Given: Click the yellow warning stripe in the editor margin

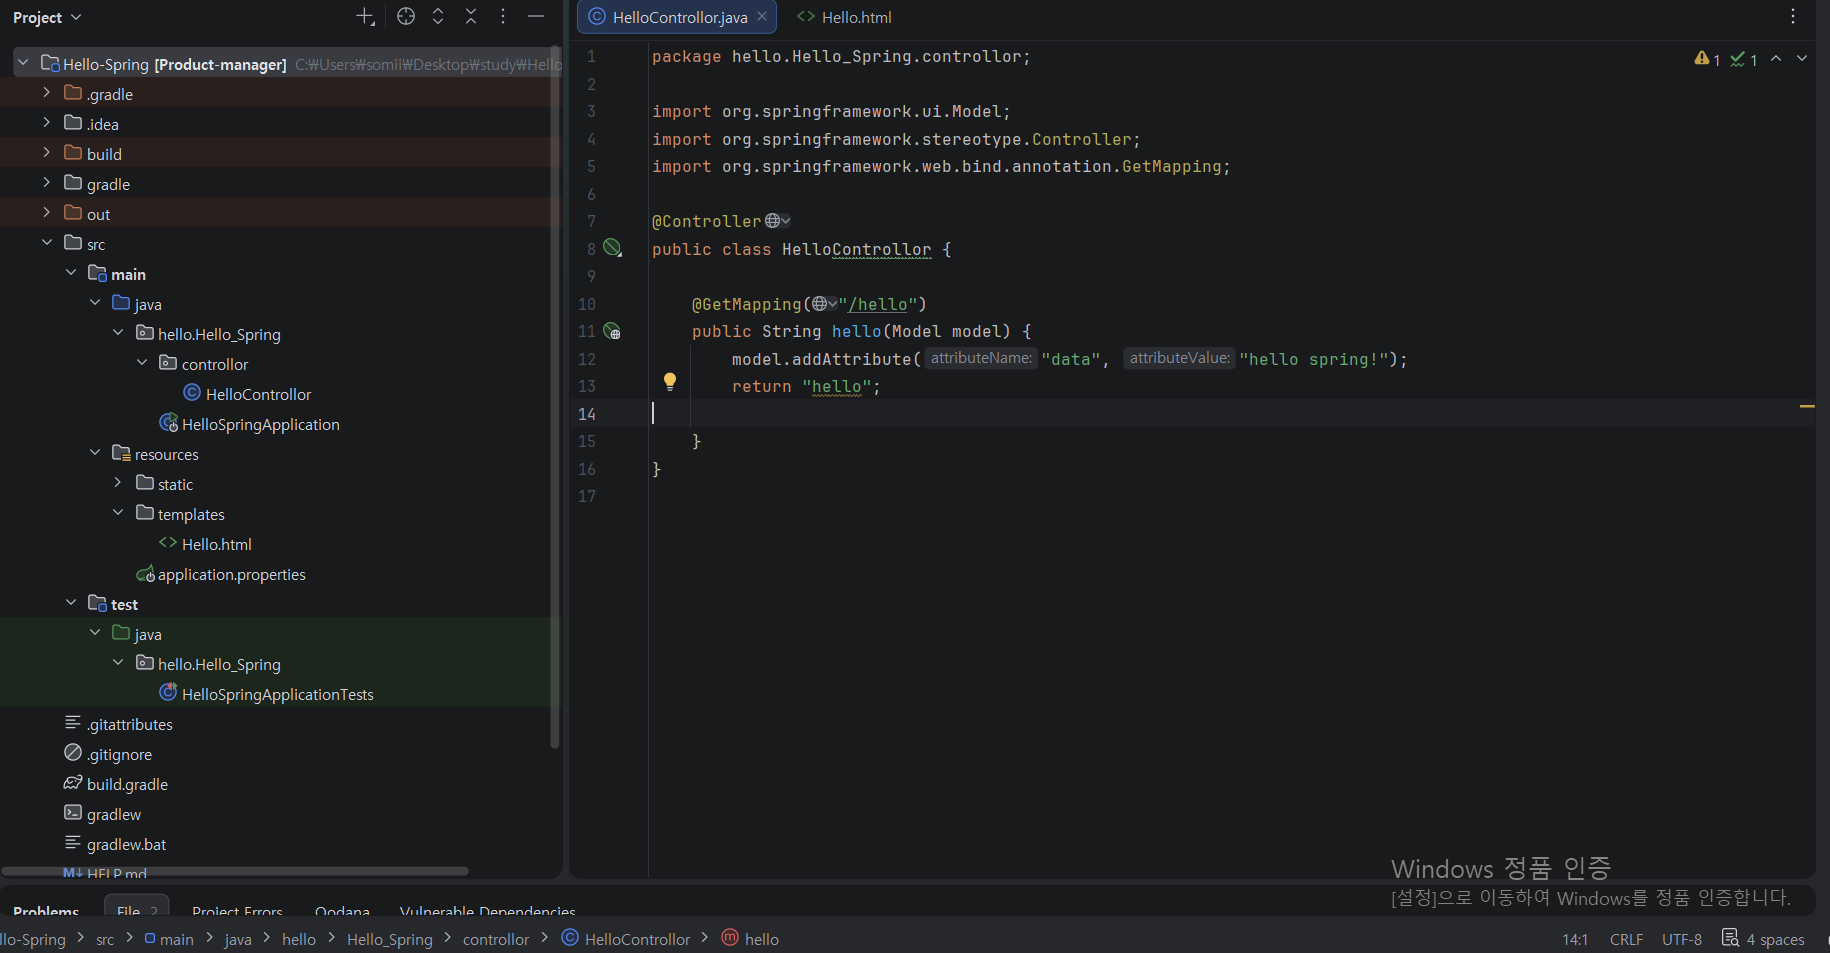Looking at the screenshot, I should pyautogui.click(x=1807, y=406).
